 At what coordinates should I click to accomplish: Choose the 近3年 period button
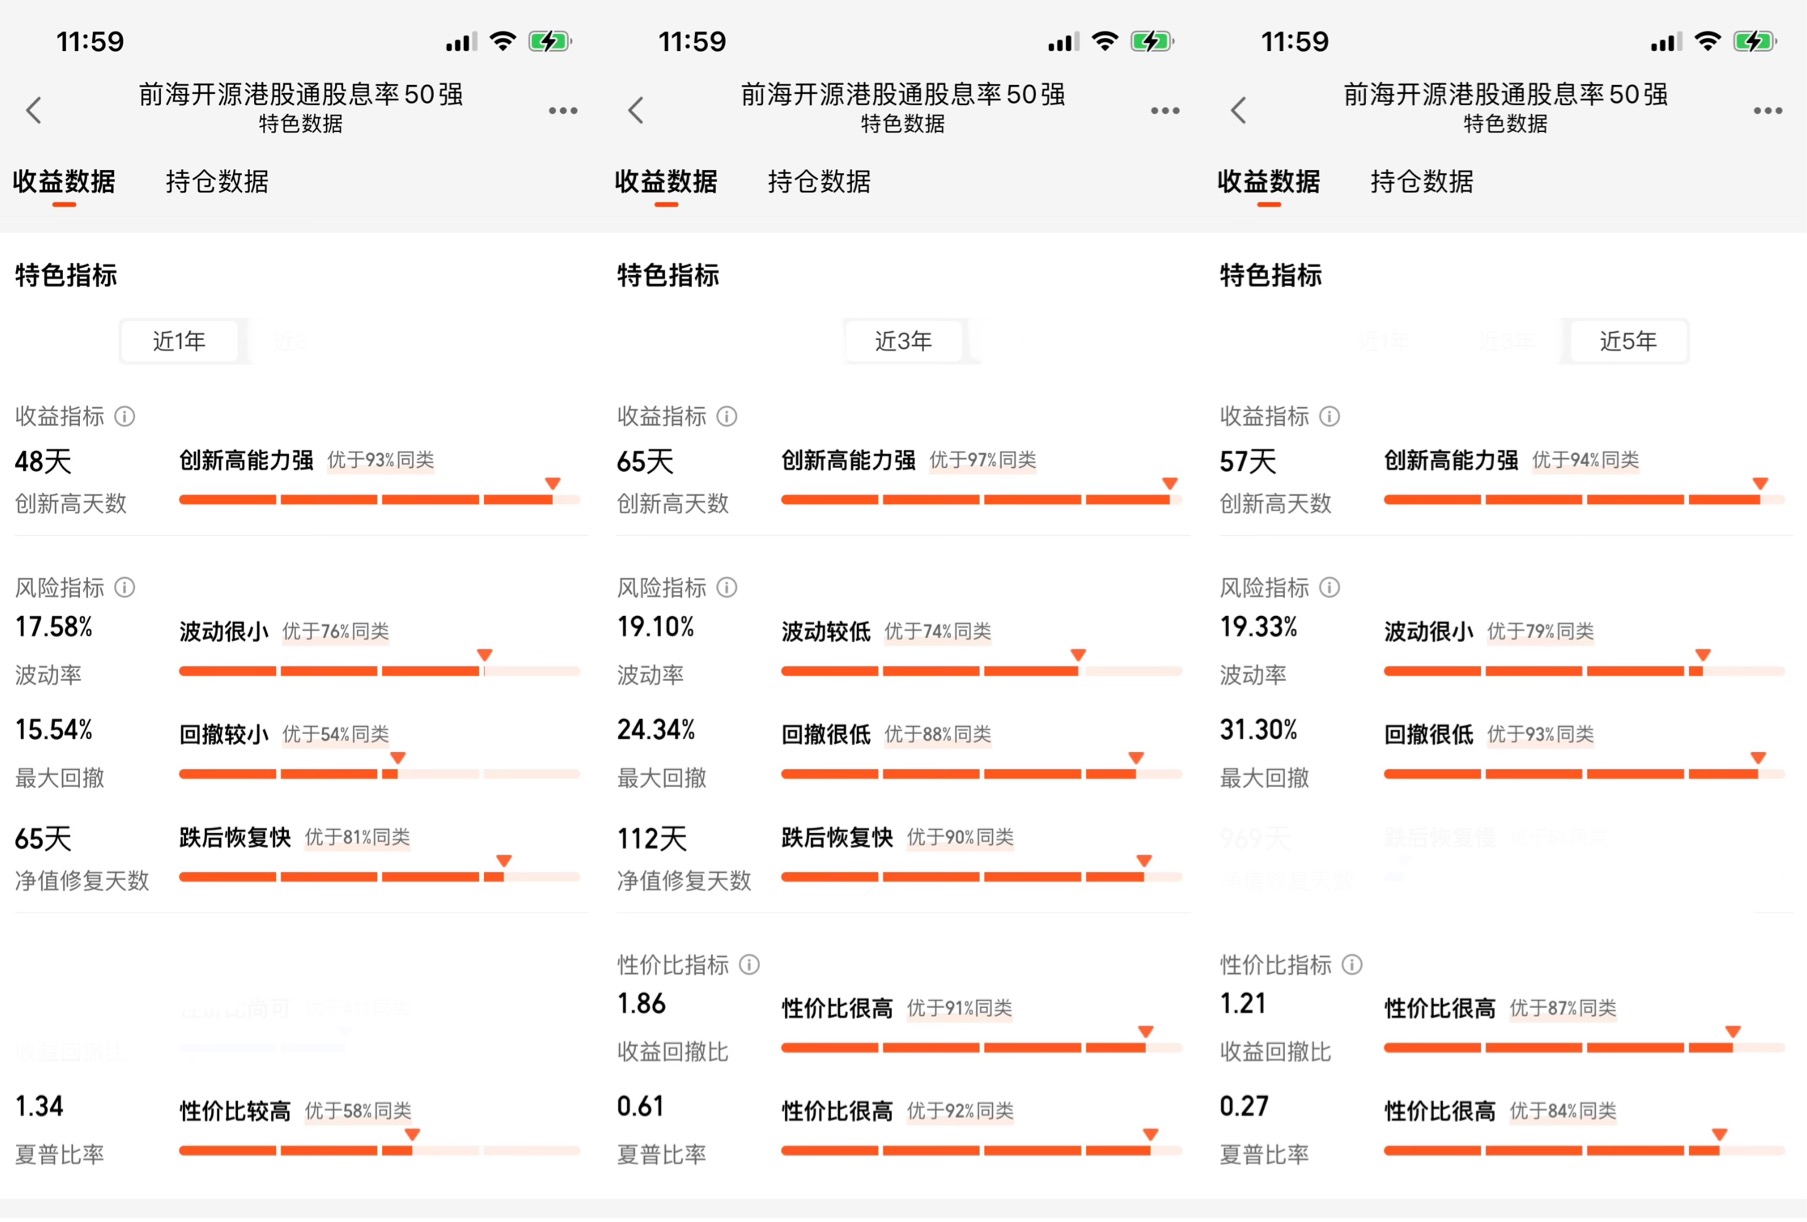904,341
